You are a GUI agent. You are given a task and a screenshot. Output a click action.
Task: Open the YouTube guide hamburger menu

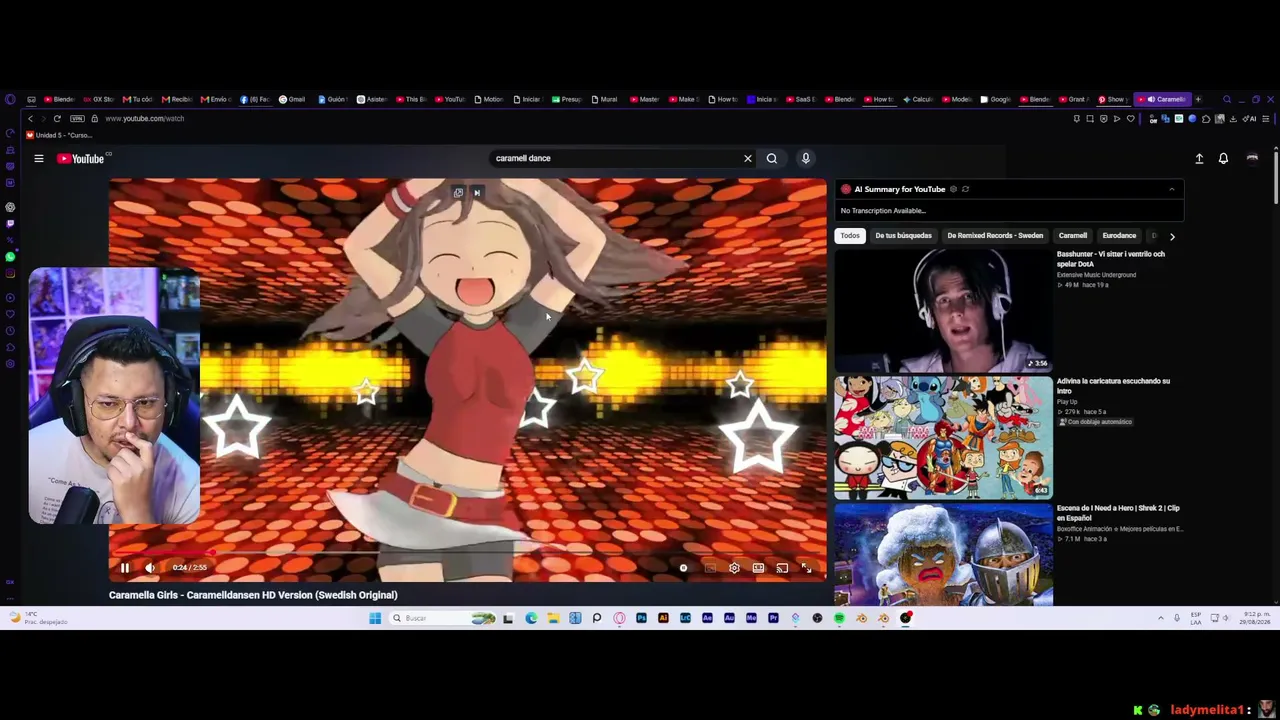(x=39, y=158)
